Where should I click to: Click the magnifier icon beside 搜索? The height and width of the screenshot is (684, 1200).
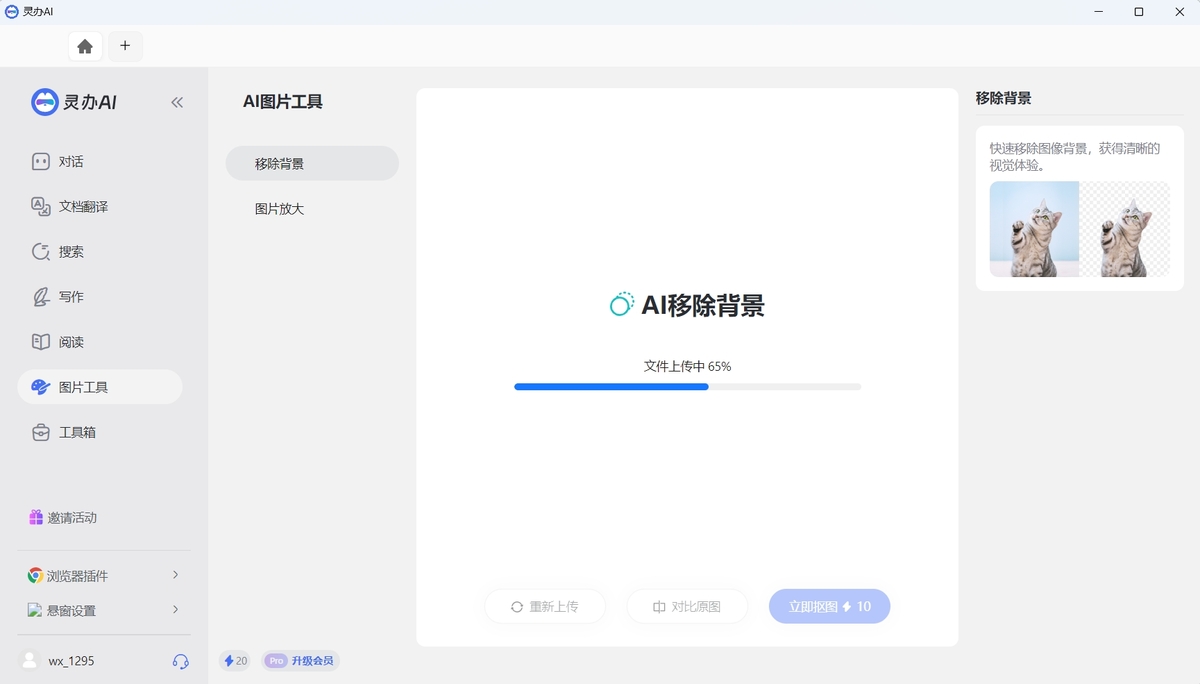(x=41, y=252)
